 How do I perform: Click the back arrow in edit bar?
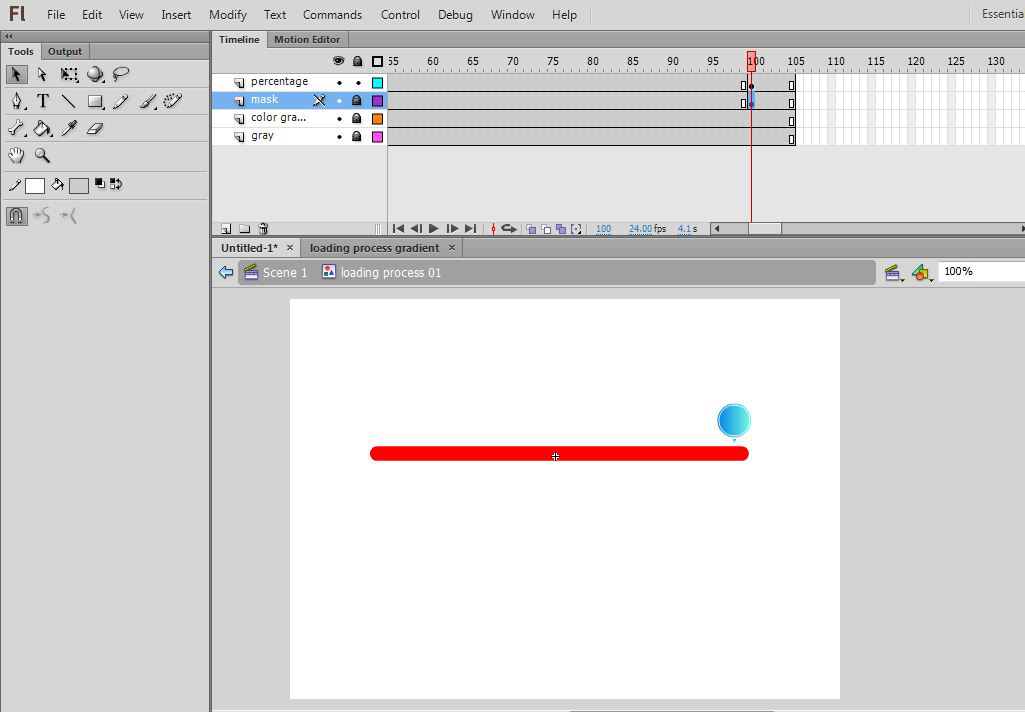tap(226, 273)
